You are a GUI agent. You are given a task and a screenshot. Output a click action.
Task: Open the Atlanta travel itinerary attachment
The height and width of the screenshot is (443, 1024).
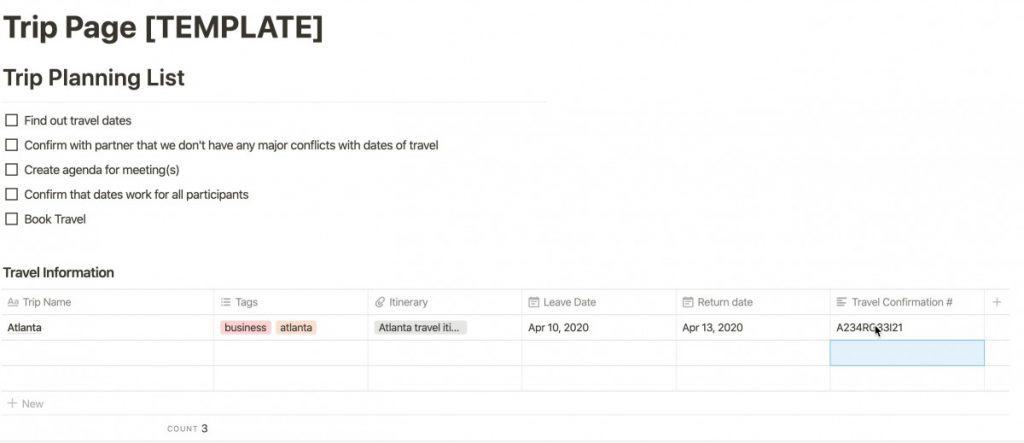pos(421,328)
